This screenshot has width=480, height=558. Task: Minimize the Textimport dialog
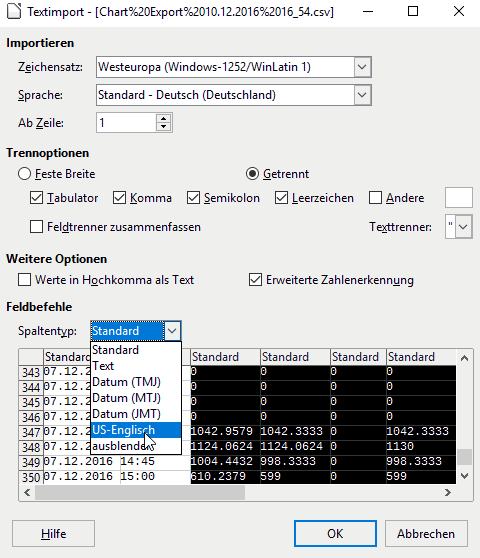[368, 11]
